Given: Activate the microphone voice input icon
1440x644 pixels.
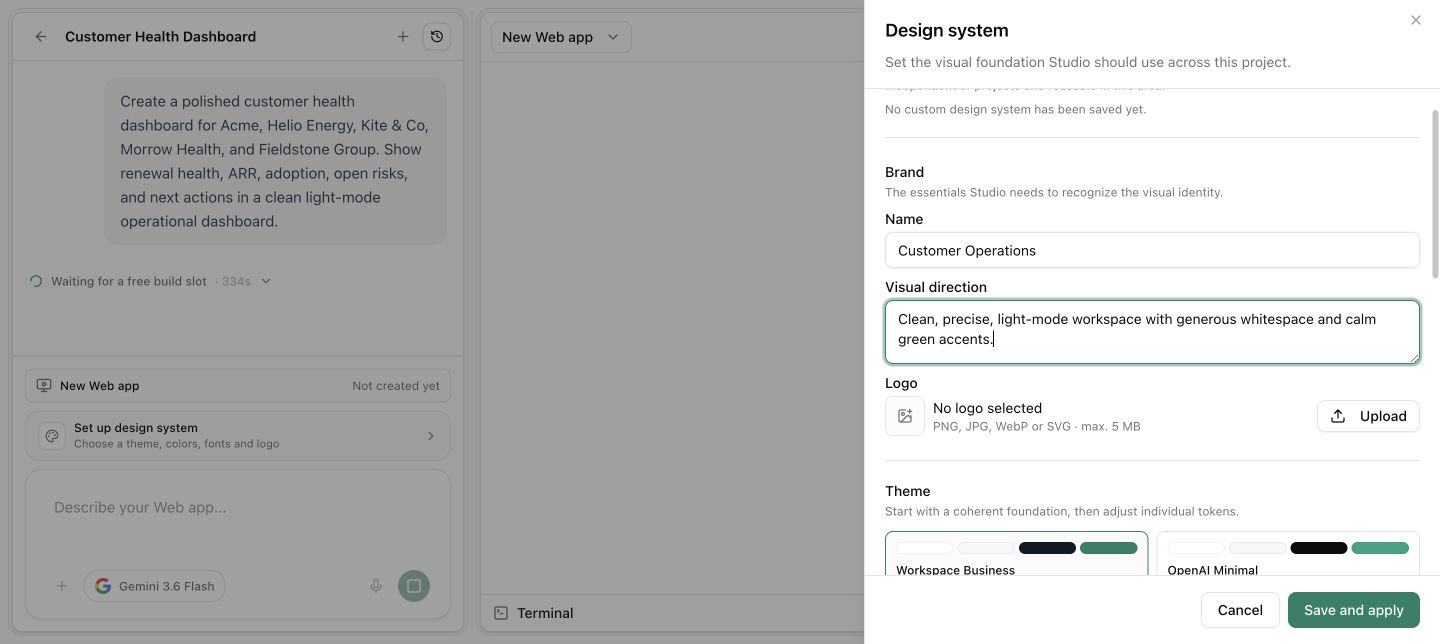Looking at the screenshot, I should tap(376, 586).
